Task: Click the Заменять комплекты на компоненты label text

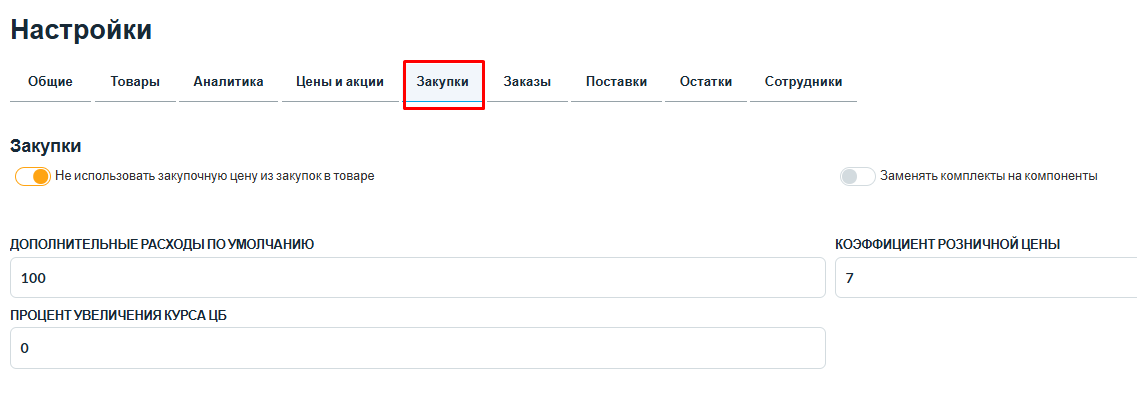Action: [988, 176]
